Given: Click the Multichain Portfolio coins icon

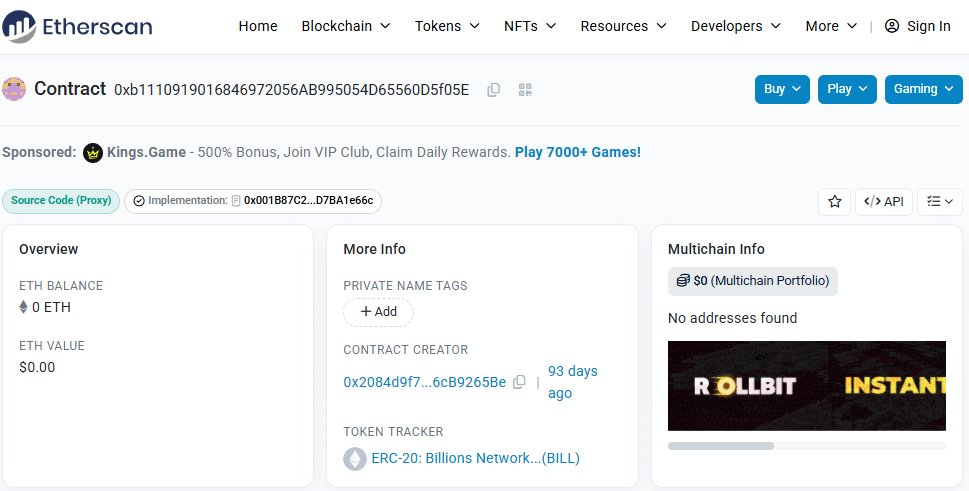Looking at the screenshot, I should coord(683,281).
